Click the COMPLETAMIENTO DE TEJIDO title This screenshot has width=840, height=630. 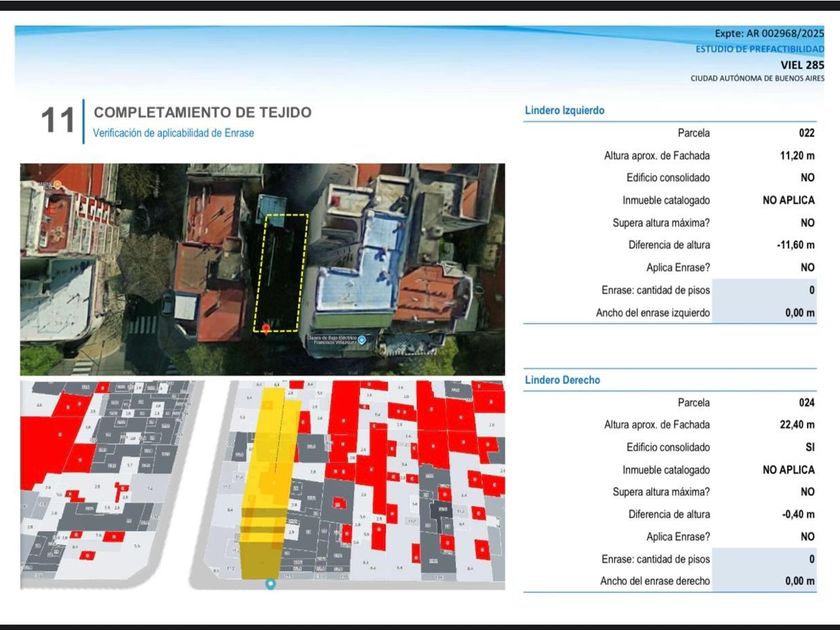(202, 113)
